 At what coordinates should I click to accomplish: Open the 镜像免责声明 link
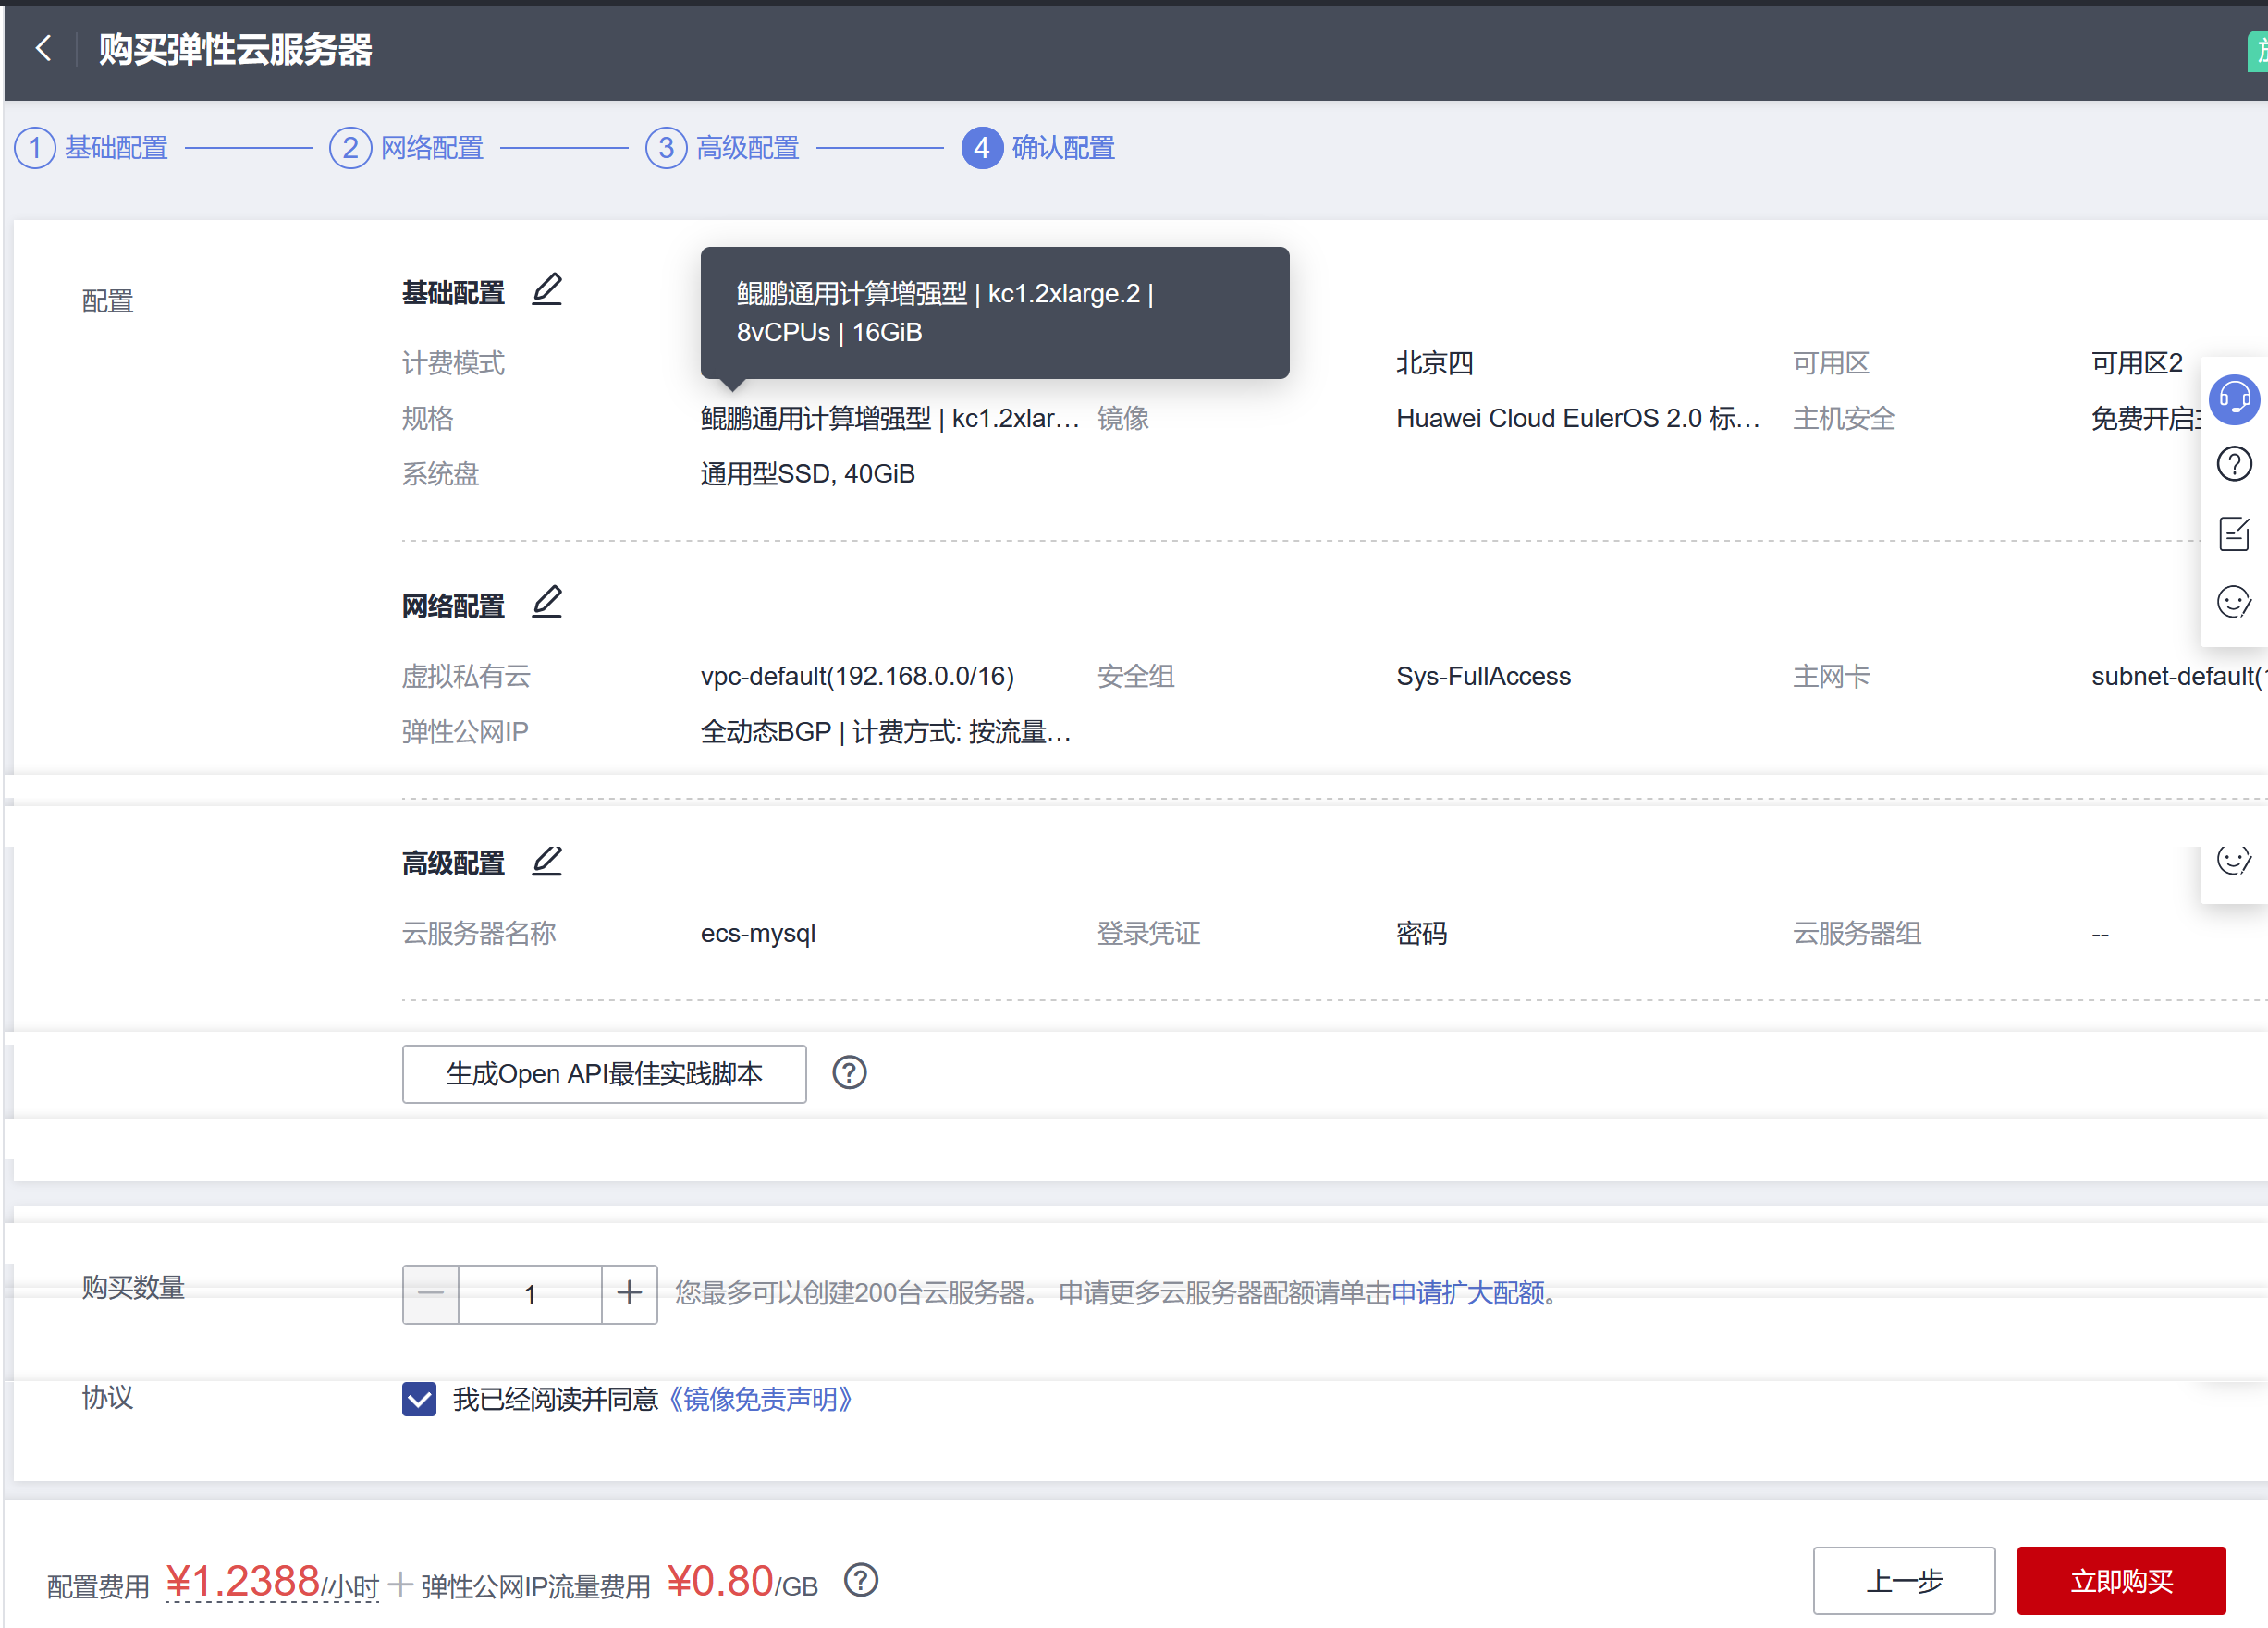coord(761,1399)
